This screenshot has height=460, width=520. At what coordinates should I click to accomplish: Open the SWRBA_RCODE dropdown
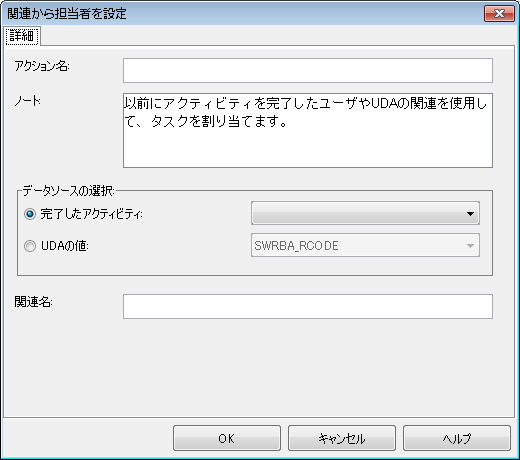coord(365,245)
